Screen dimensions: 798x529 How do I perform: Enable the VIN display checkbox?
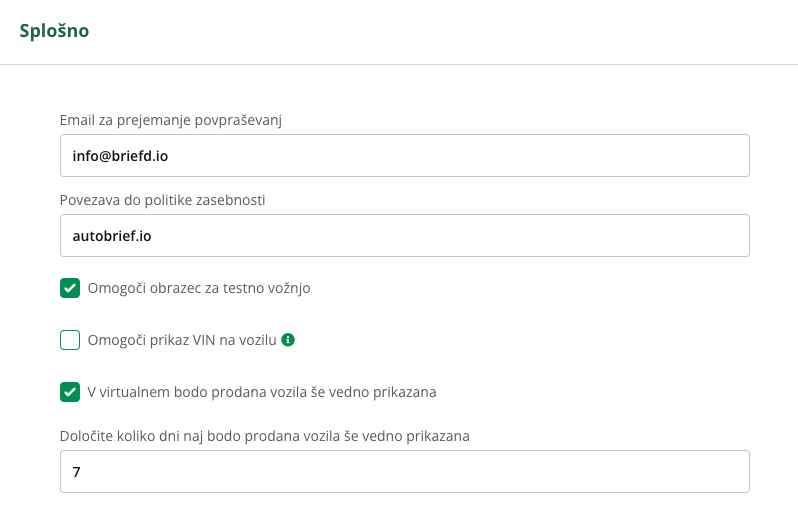[70, 340]
